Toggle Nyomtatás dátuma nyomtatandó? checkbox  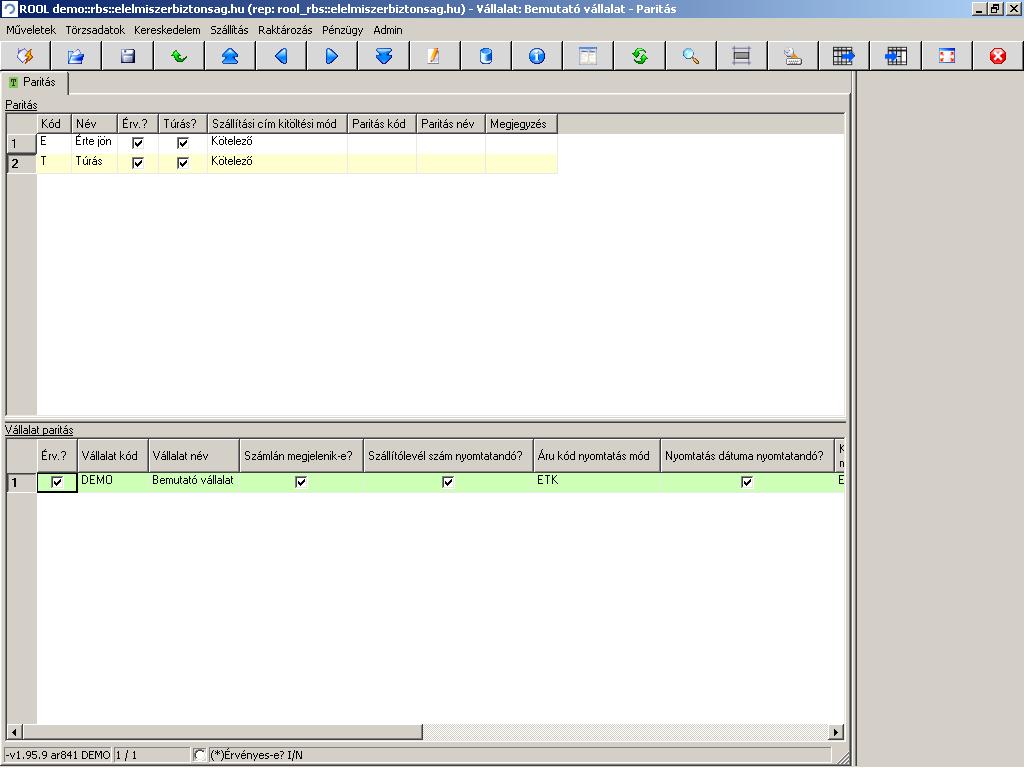747,482
